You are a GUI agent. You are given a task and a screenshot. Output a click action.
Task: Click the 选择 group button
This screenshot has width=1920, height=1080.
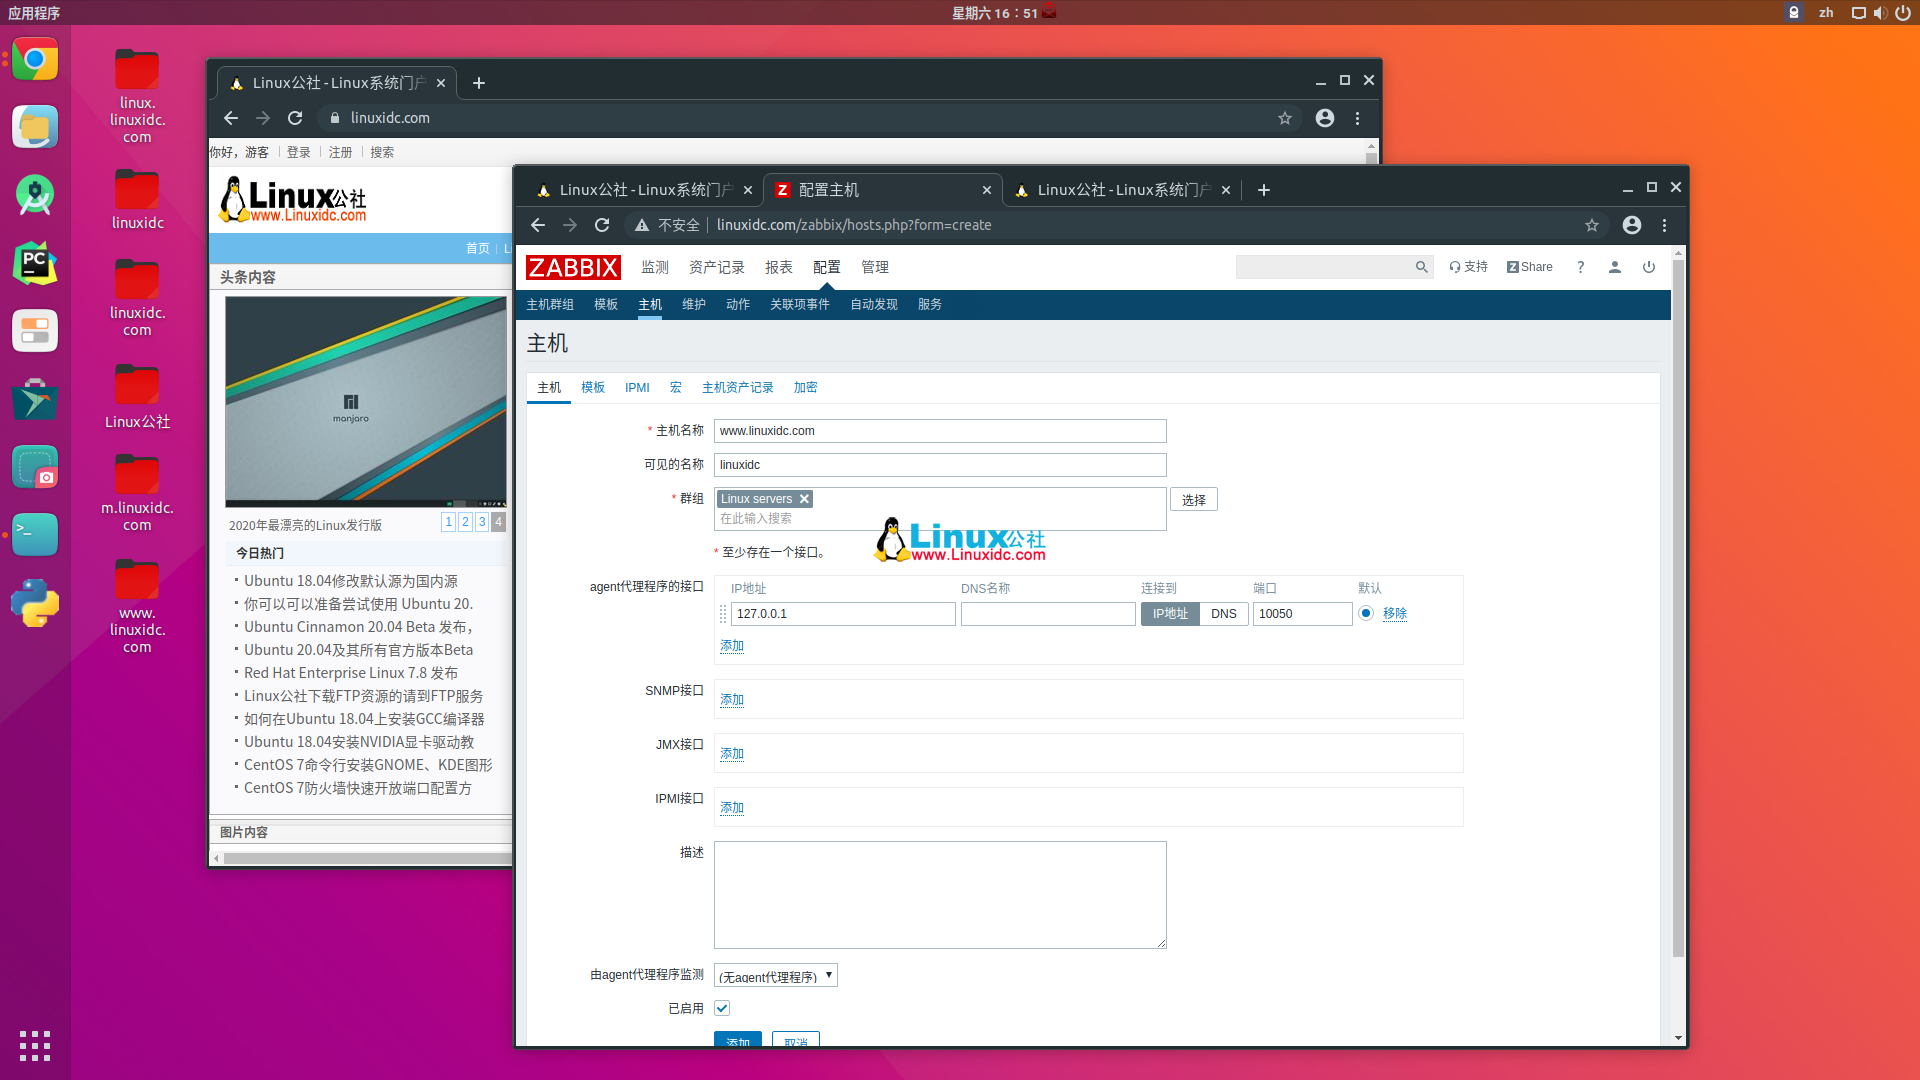point(1194,500)
